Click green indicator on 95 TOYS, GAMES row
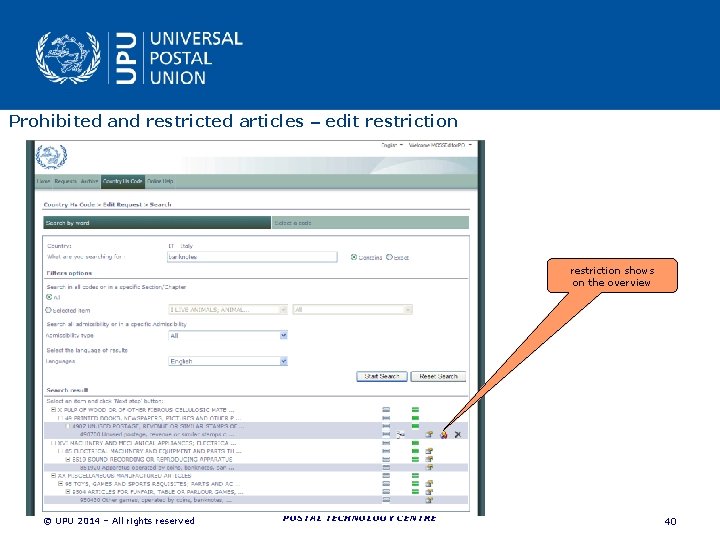720x540 pixels. click(415, 484)
